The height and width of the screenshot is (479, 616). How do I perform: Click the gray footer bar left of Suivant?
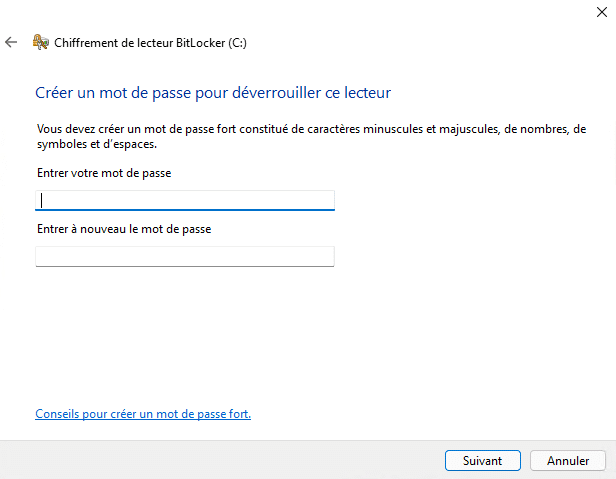(x=220, y=460)
